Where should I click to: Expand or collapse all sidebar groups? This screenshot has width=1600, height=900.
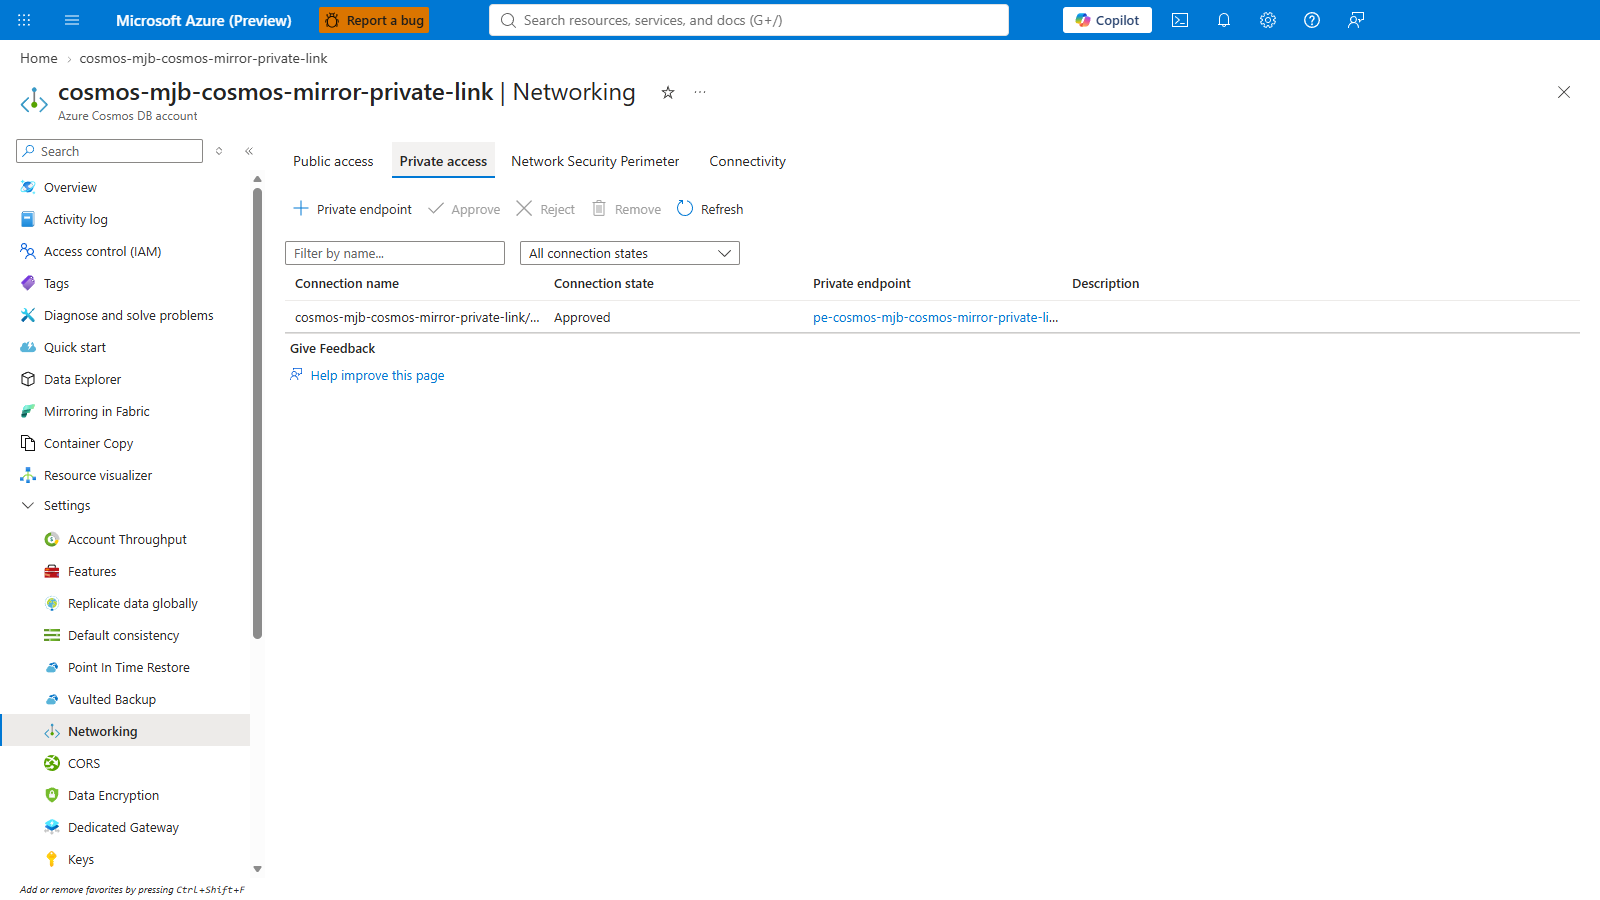[219, 151]
